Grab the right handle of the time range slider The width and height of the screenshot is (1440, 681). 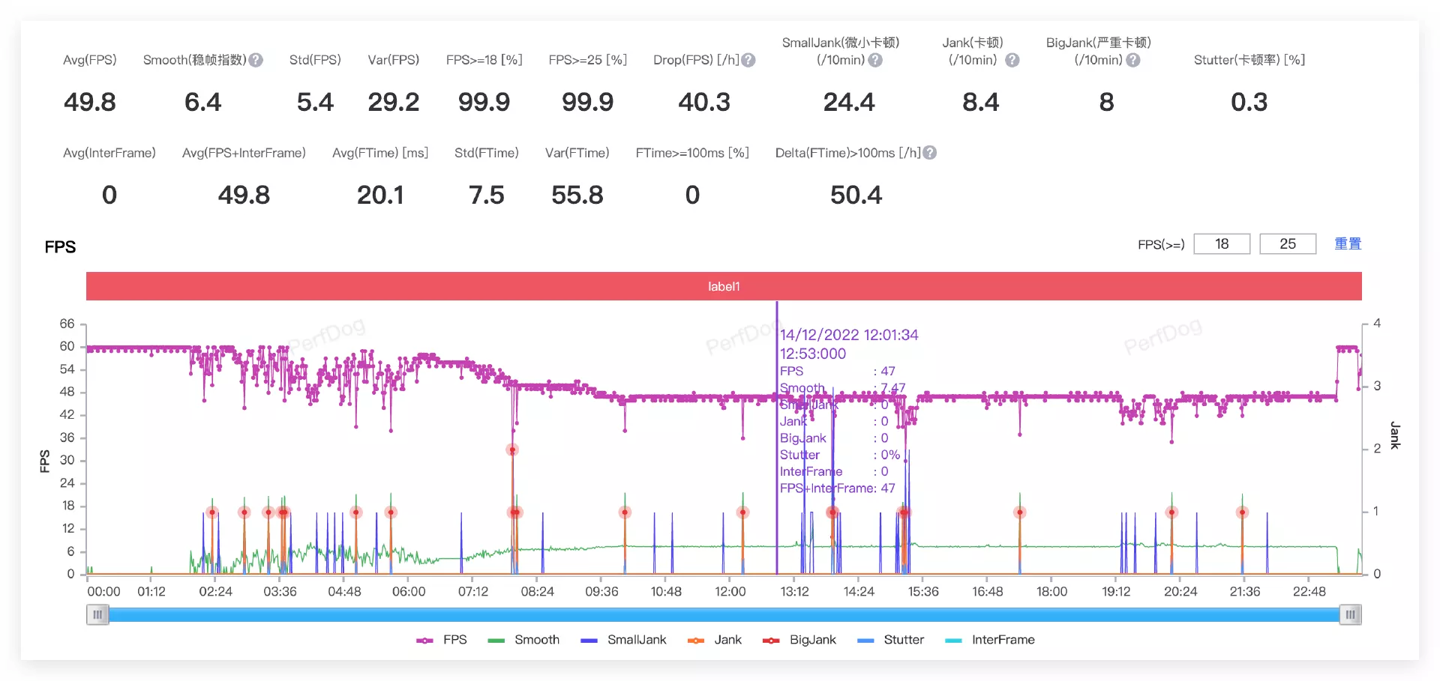pos(1351,615)
